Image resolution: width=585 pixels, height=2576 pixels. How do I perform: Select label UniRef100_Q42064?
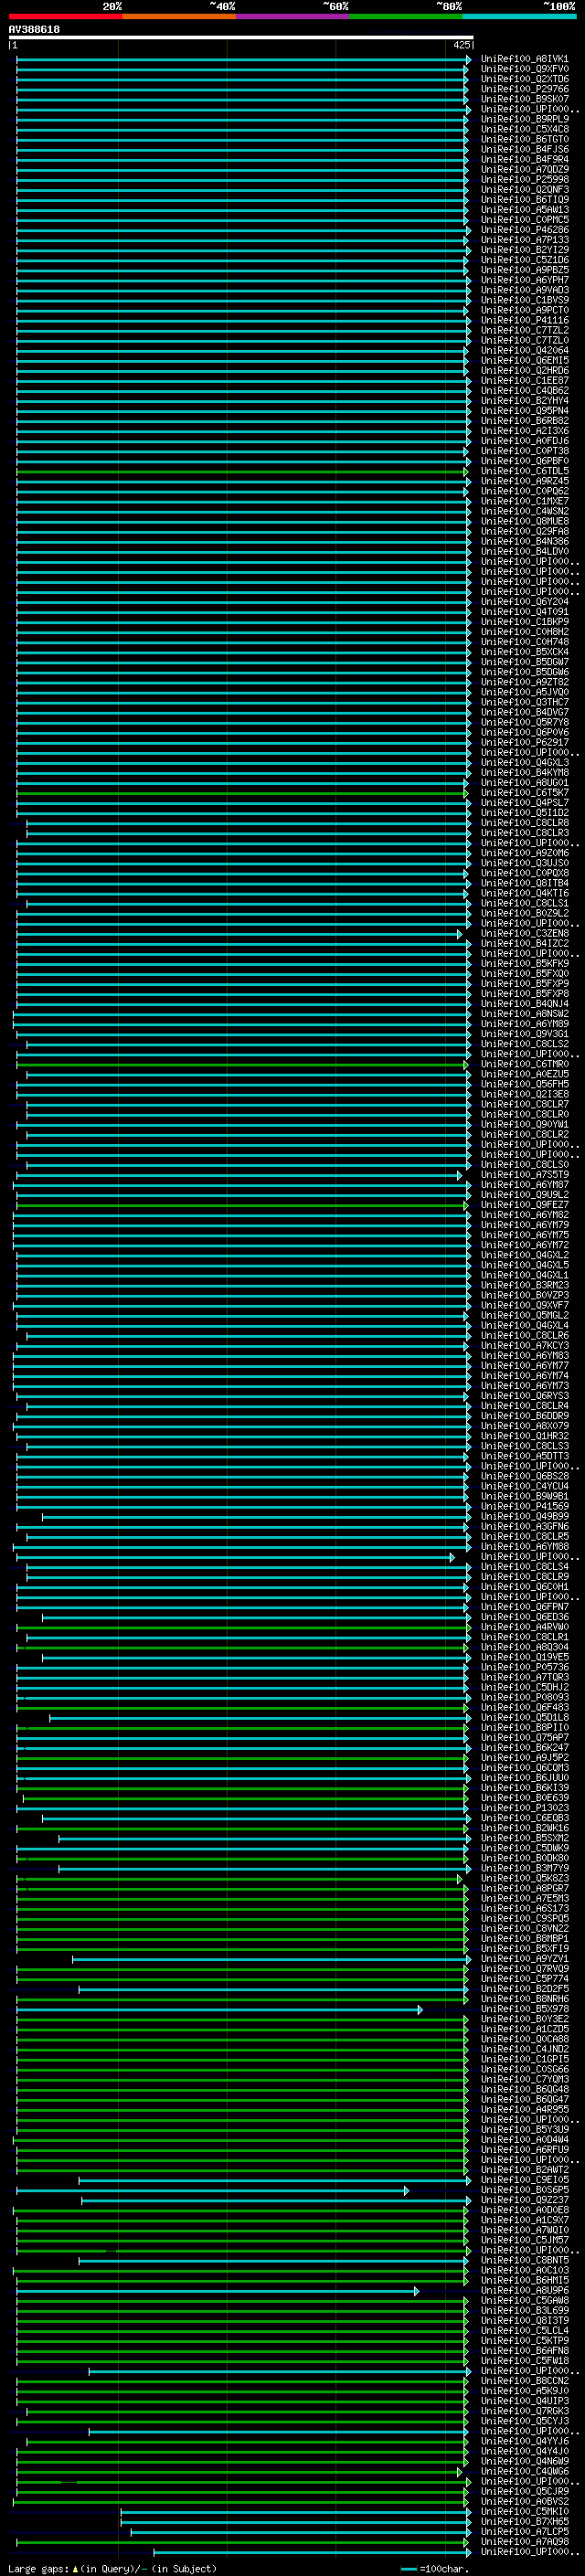pyautogui.click(x=525, y=351)
